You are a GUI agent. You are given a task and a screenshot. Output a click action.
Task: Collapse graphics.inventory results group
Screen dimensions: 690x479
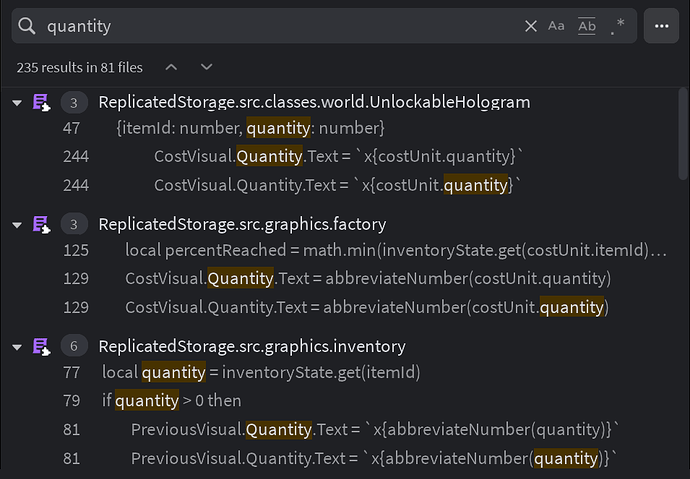point(17,347)
